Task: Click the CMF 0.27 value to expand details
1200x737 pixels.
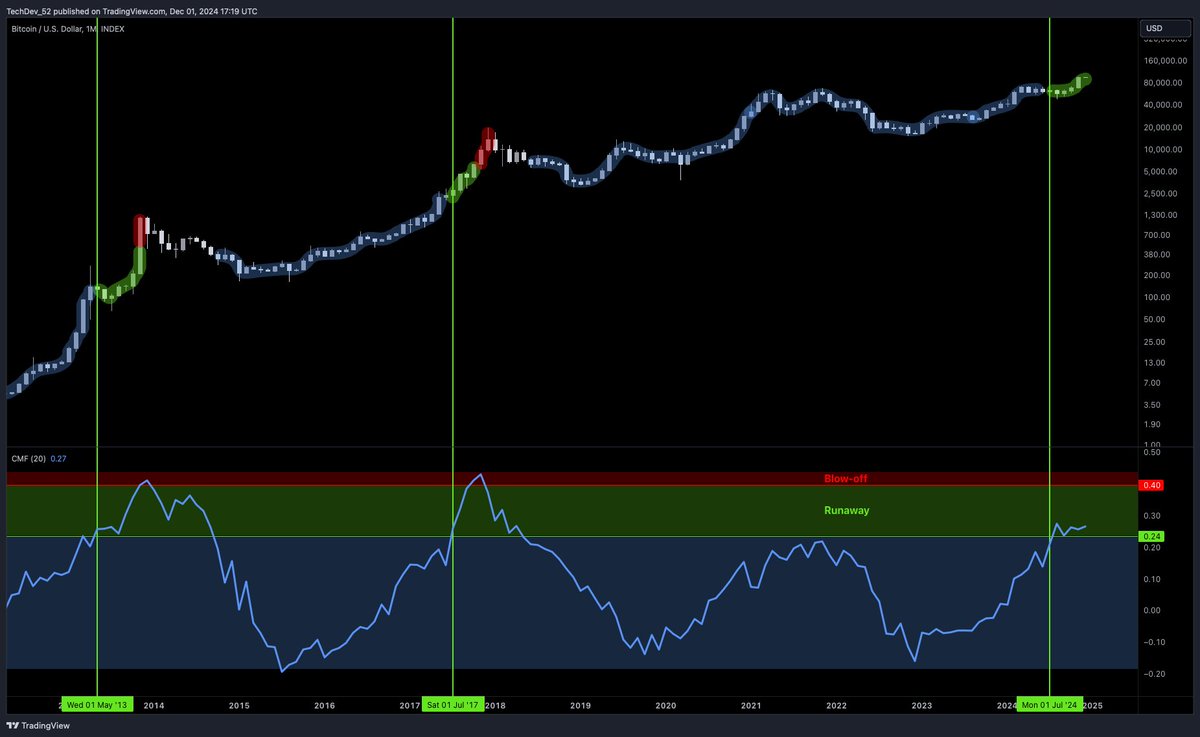Action: click(x=57, y=457)
